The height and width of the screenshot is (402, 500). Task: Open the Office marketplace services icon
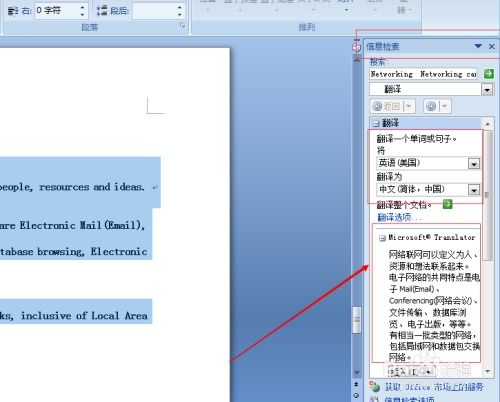(x=375, y=387)
